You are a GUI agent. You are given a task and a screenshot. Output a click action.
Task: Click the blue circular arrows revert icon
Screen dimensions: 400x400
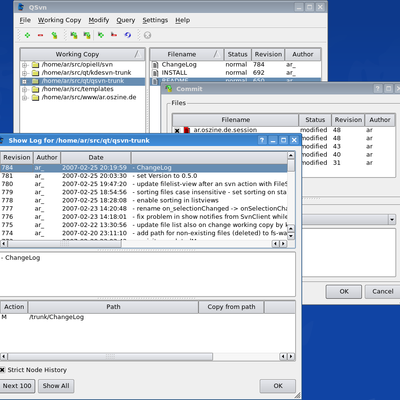click(x=128, y=35)
